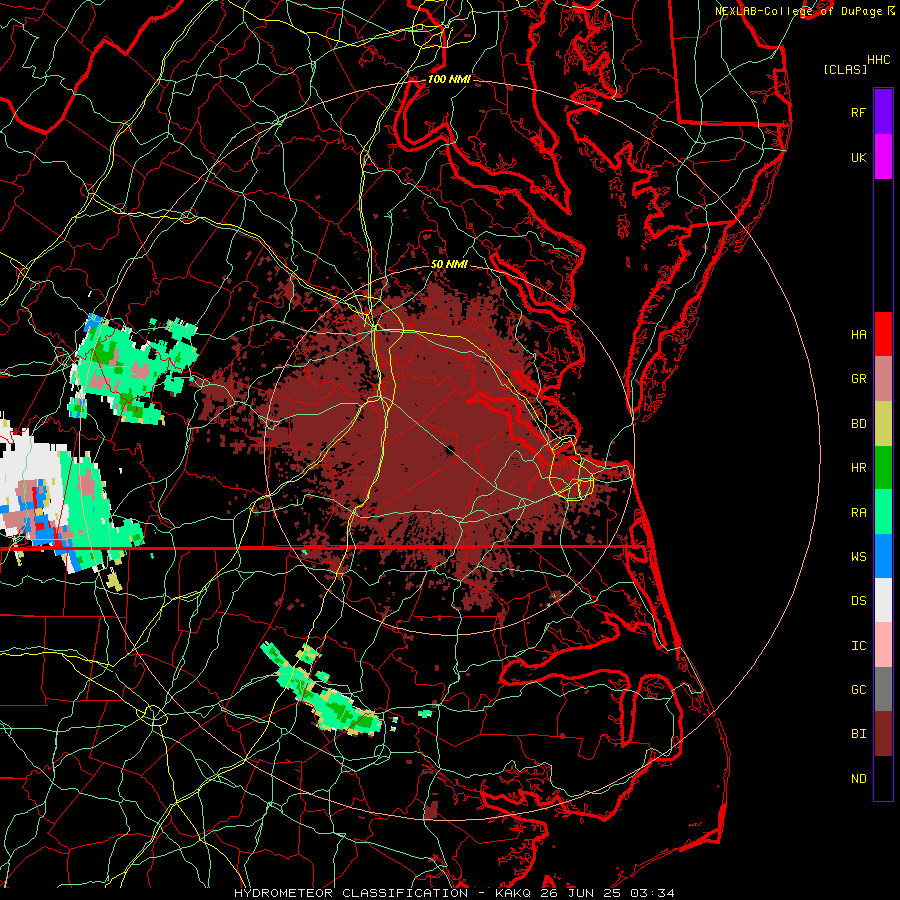The width and height of the screenshot is (900, 900).
Task: Select the dusty pink GR legend swatch
Action: (883, 379)
